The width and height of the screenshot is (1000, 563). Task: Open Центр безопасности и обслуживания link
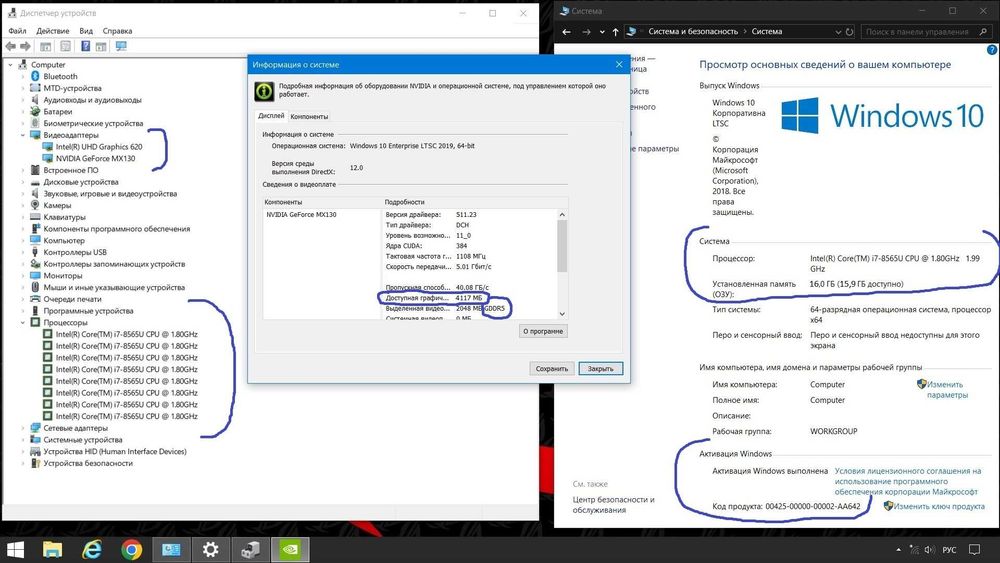pyautogui.click(x=614, y=504)
